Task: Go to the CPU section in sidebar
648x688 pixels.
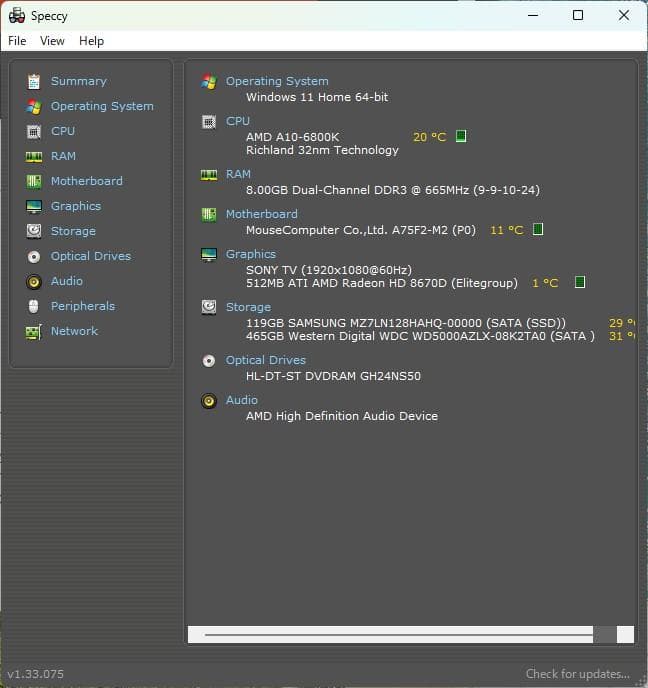Action: pos(63,131)
